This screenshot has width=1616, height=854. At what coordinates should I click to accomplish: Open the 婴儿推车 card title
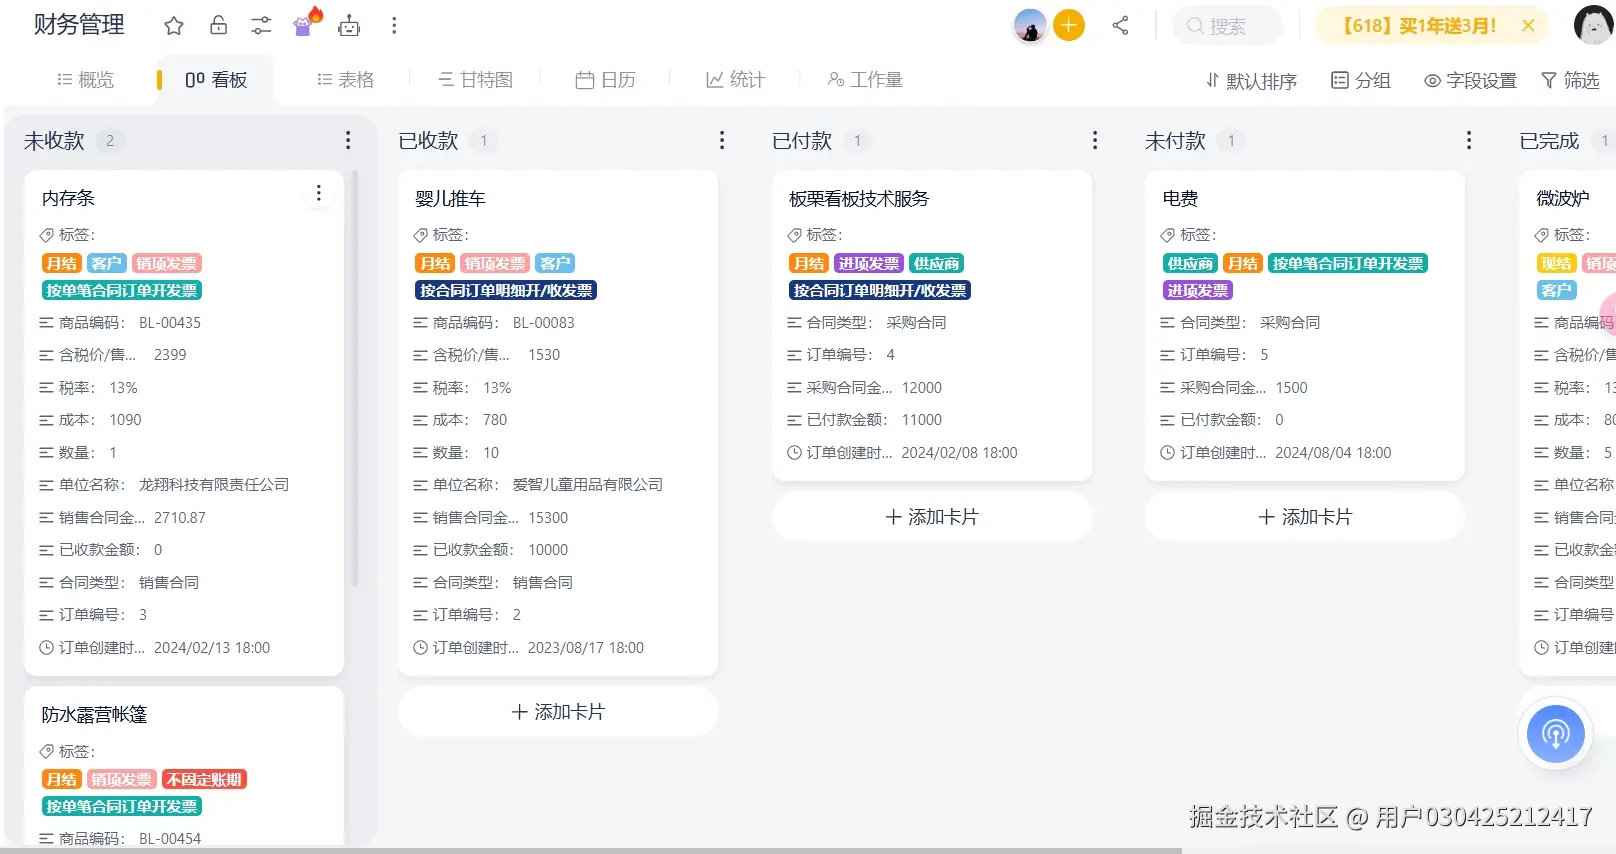450,199
